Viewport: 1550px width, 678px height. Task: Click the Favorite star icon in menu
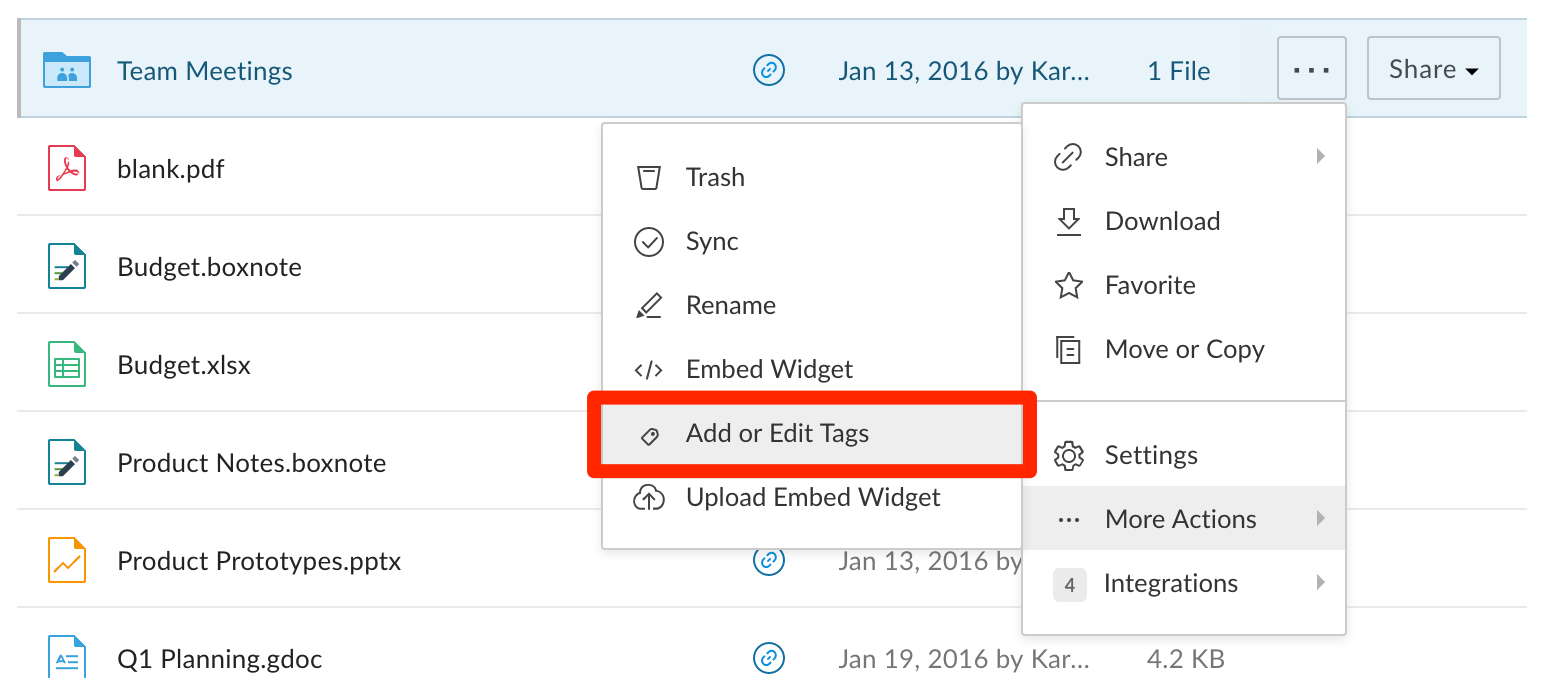point(1069,286)
